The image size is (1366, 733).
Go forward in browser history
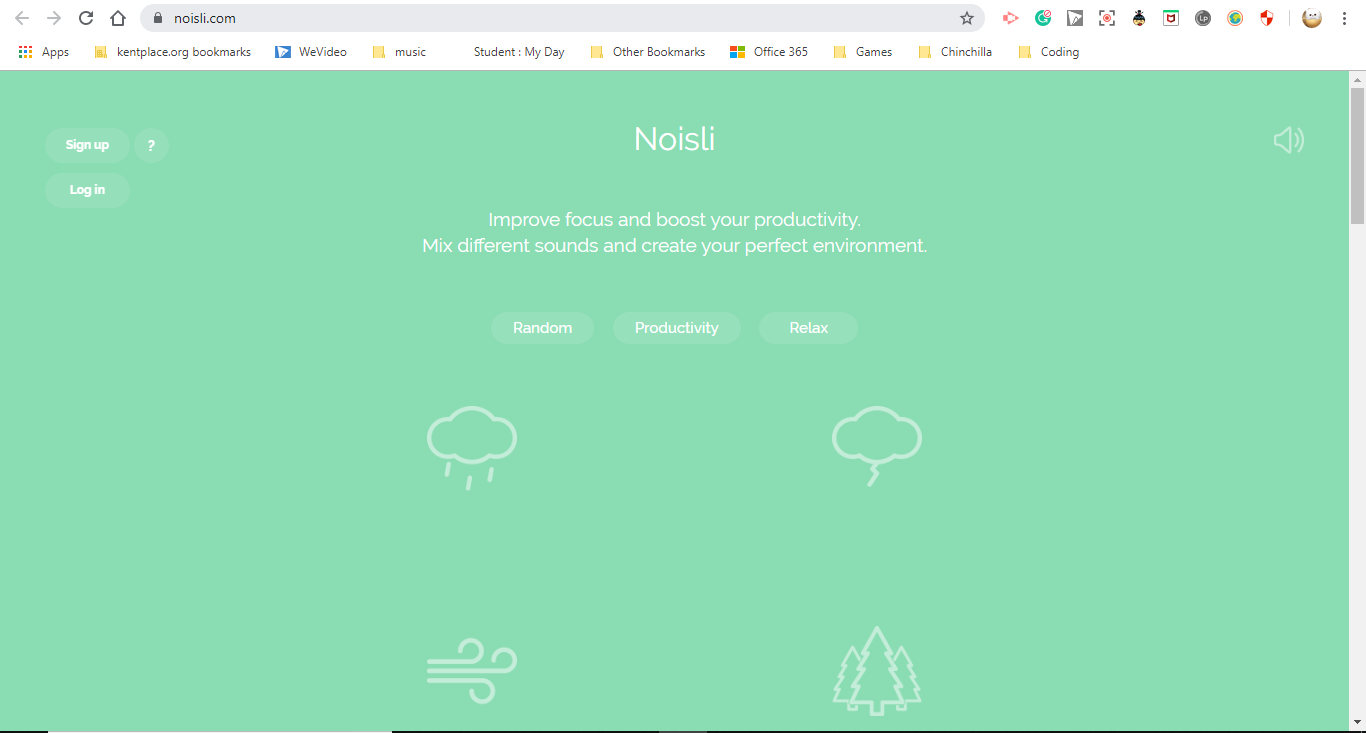[54, 18]
